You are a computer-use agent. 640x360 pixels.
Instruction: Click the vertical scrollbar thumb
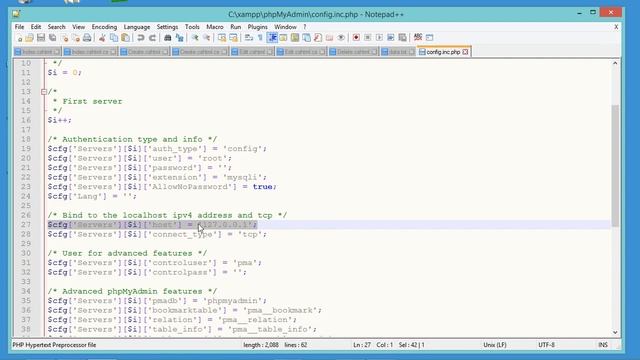click(x=615, y=165)
